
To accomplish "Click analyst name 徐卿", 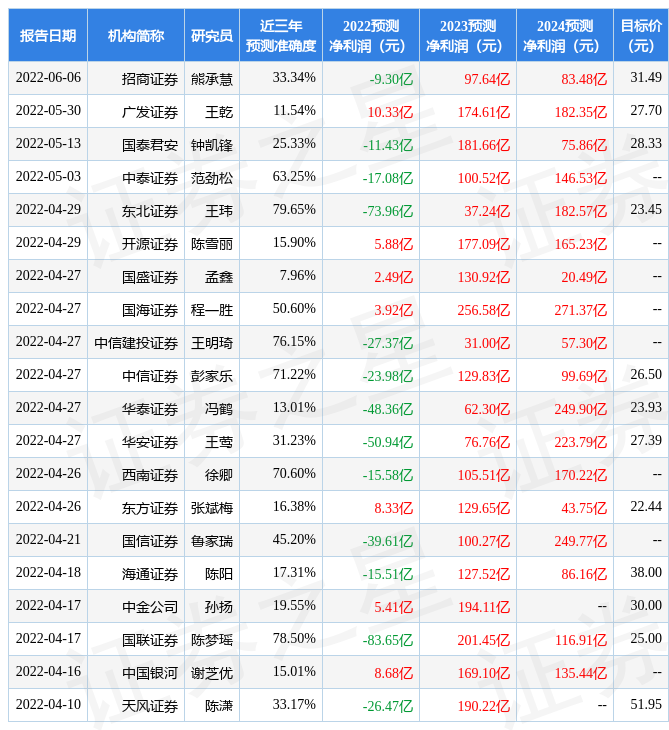I will tap(219, 476).
